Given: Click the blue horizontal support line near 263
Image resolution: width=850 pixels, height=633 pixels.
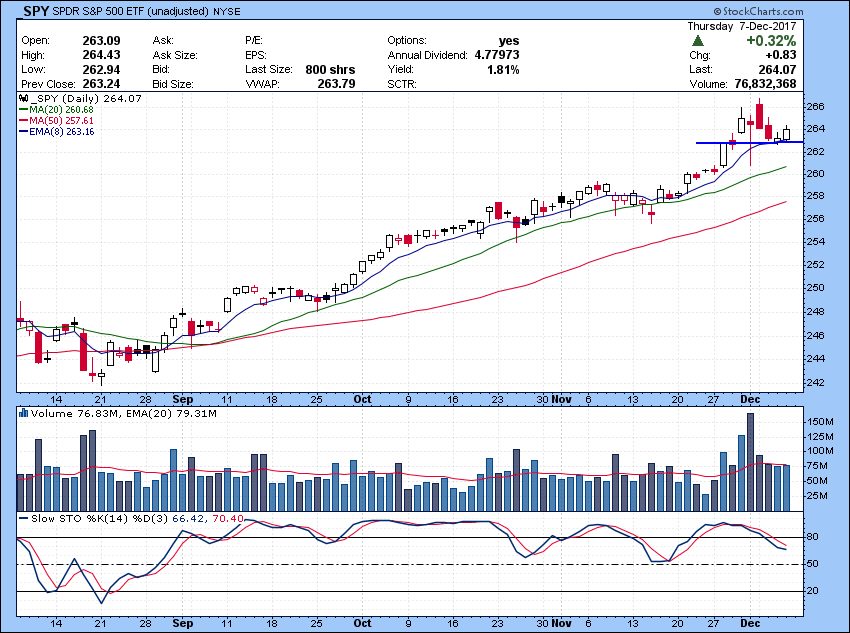Looking at the screenshot, I should pos(750,143).
